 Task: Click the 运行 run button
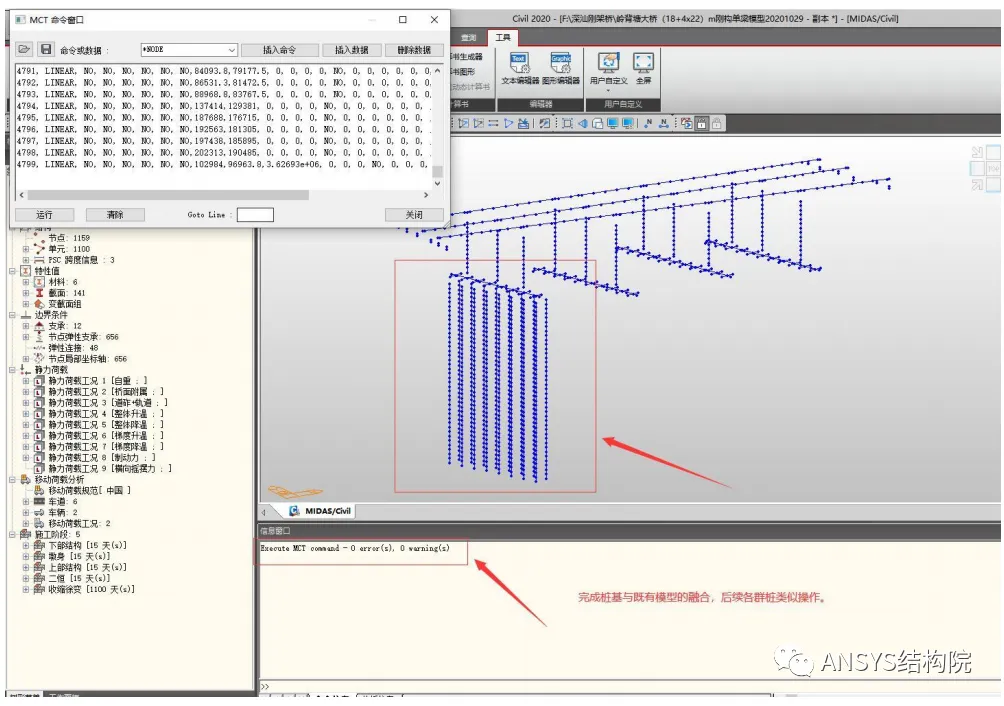coord(44,214)
